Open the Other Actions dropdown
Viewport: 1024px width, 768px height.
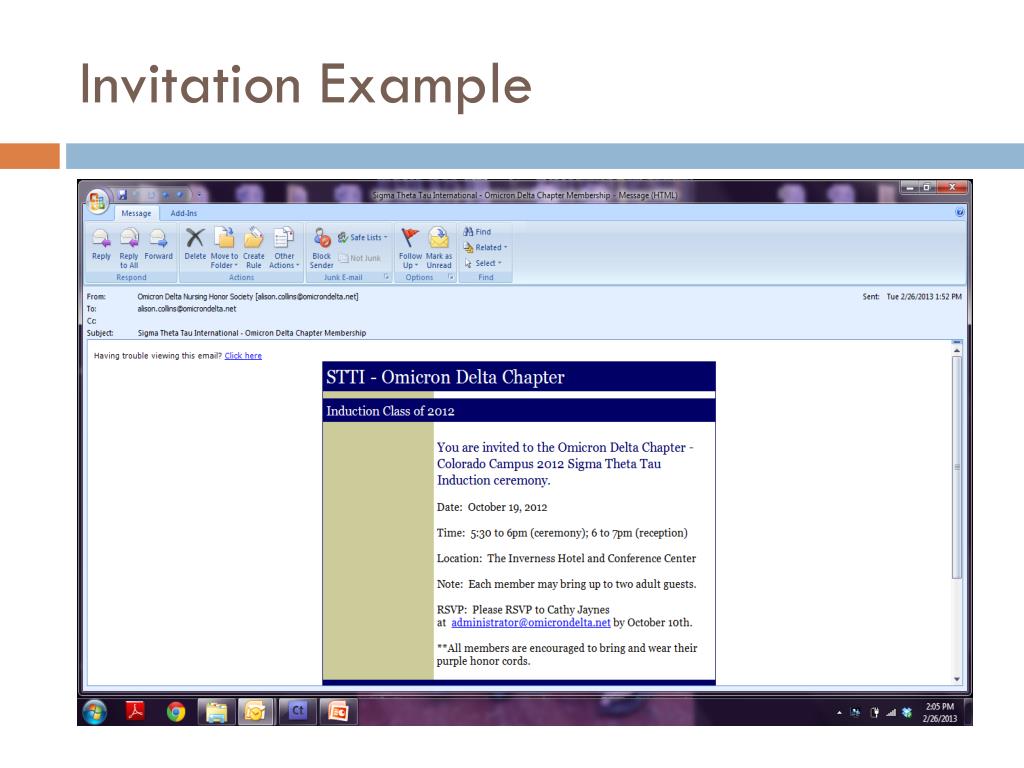coord(284,248)
